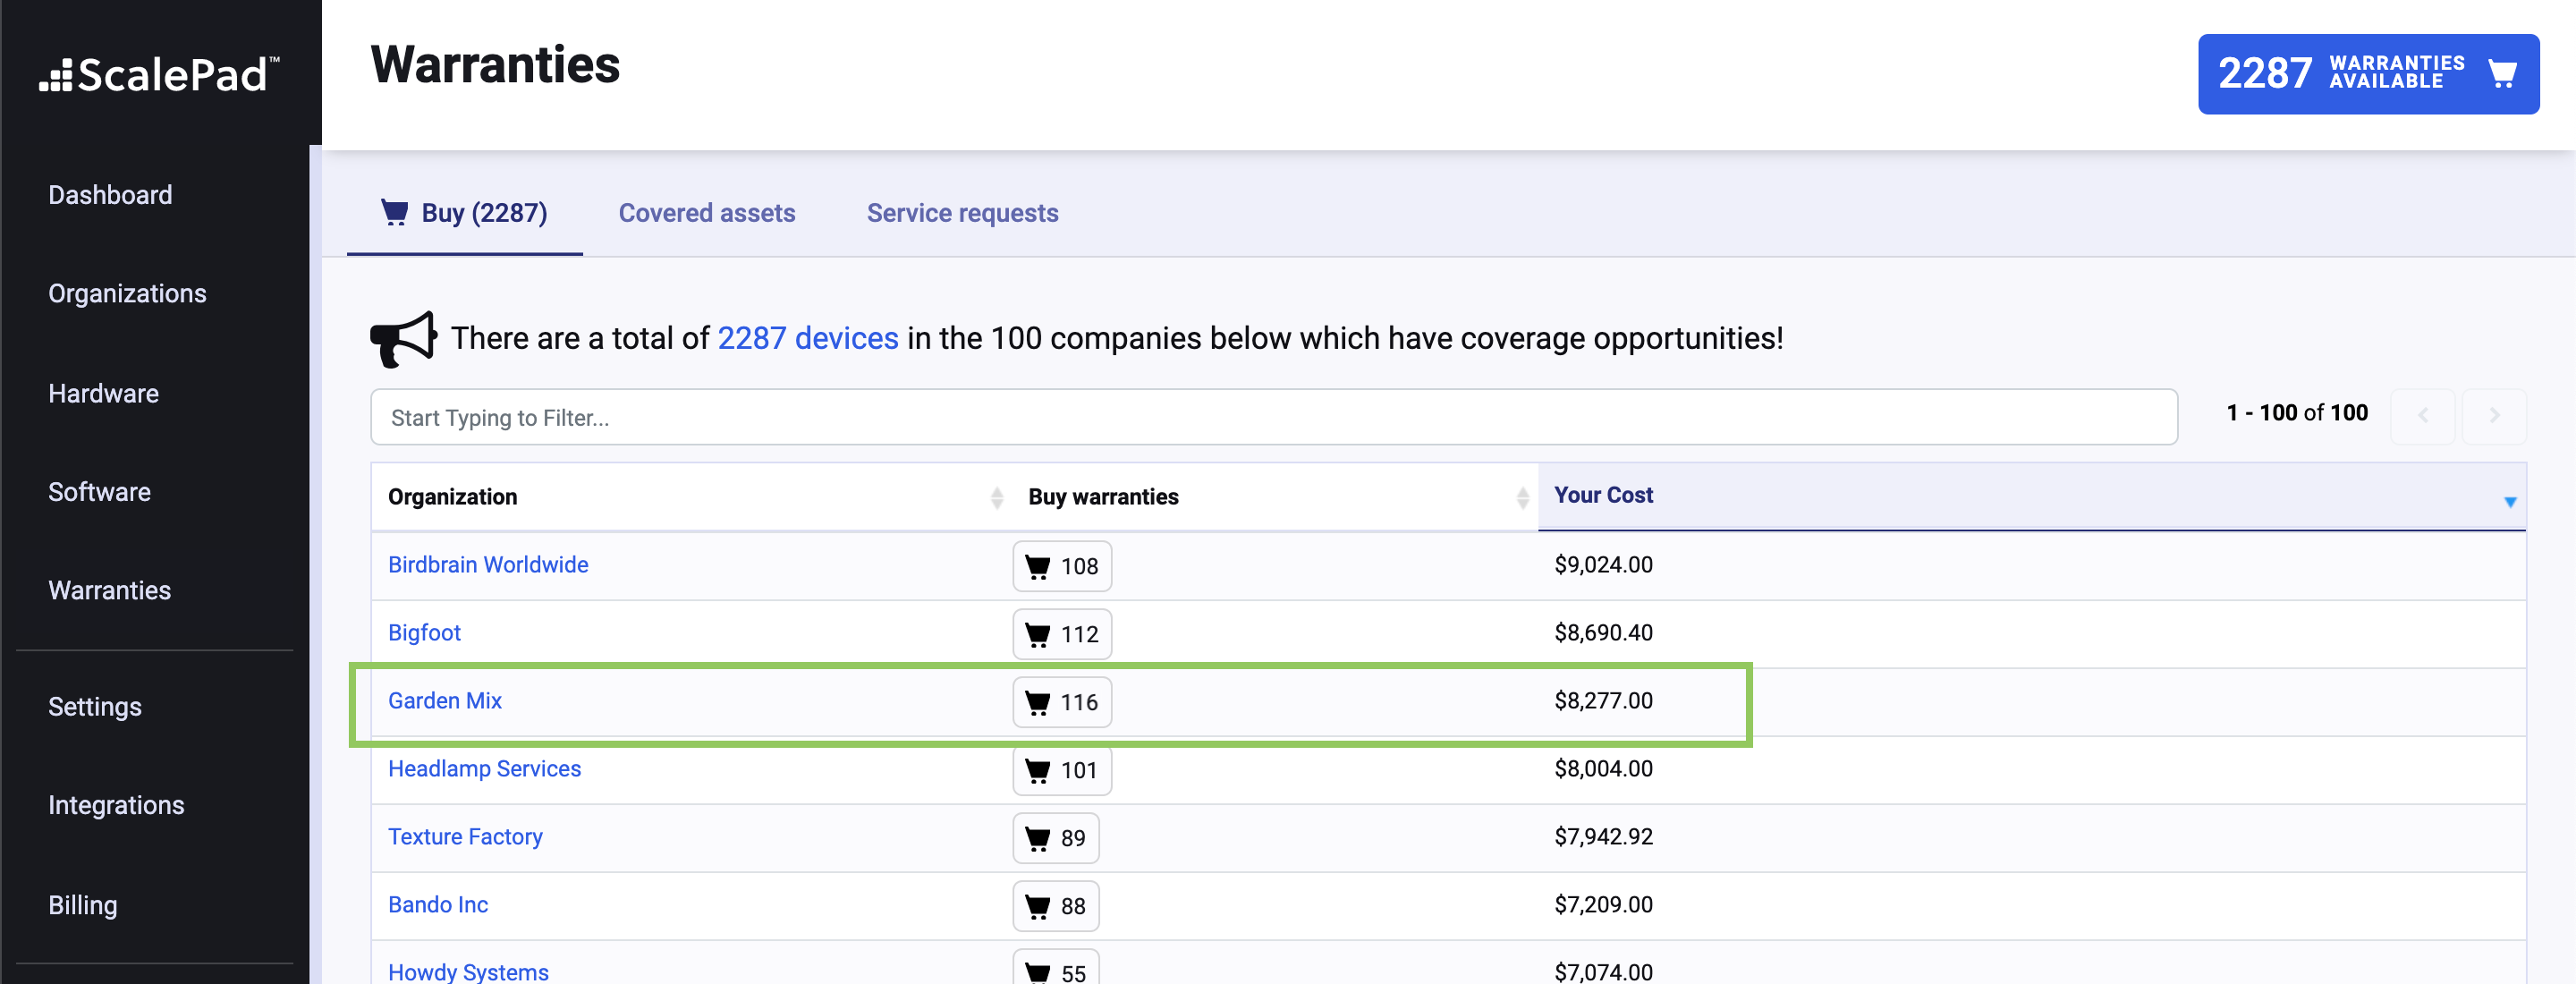Click Bando Inc cart button 88
This screenshot has height=984, width=2576.
[x=1055, y=906]
